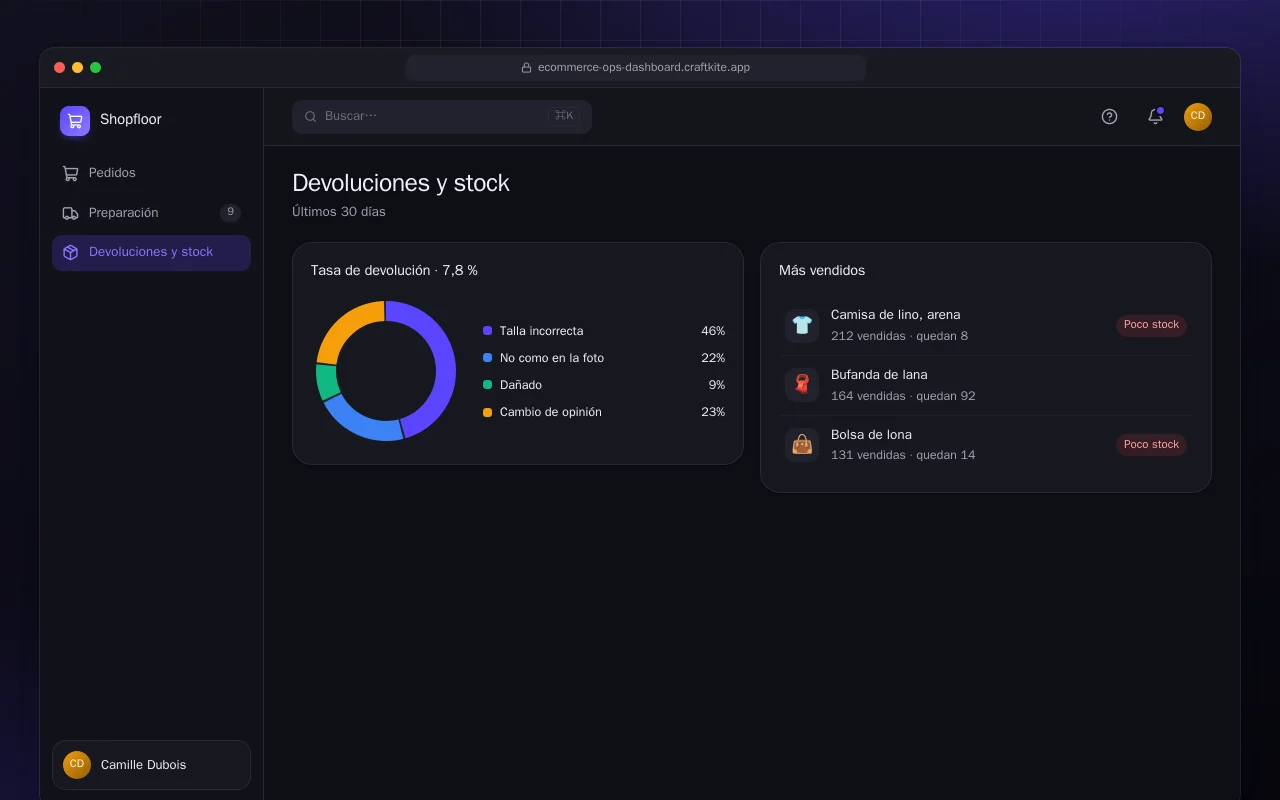Viewport: 1280px width, 800px height.
Task: Open Camille Dubois profile card
Action: (x=151, y=765)
